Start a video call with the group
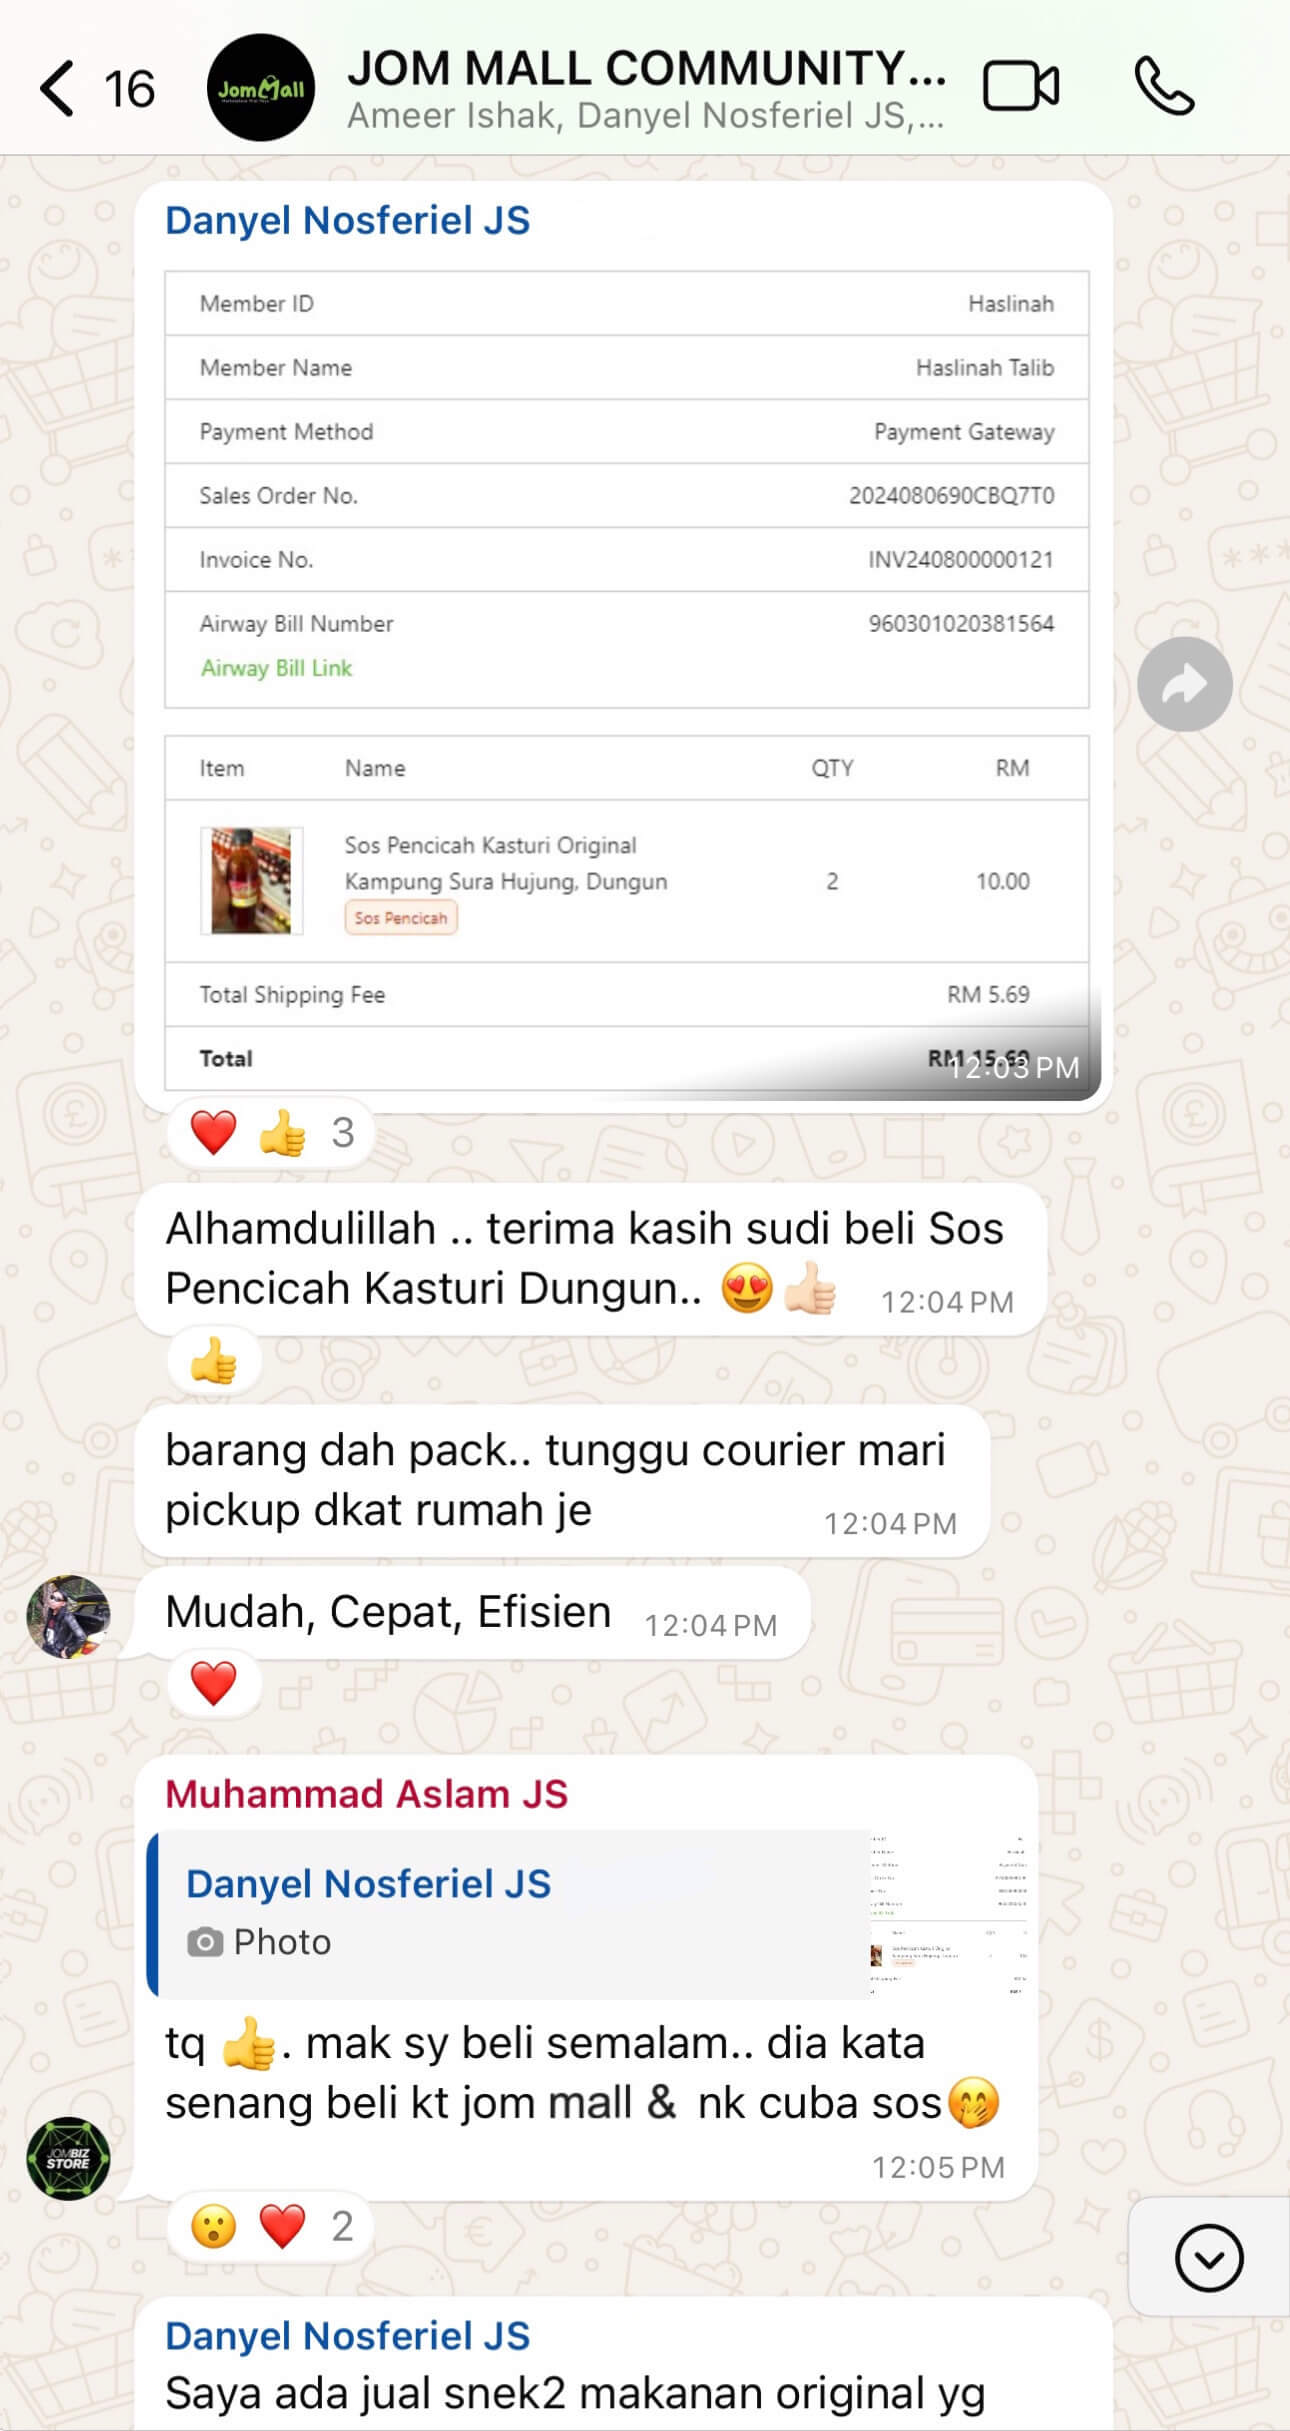The height and width of the screenshot is (2431, 1290). point(1020,86)
